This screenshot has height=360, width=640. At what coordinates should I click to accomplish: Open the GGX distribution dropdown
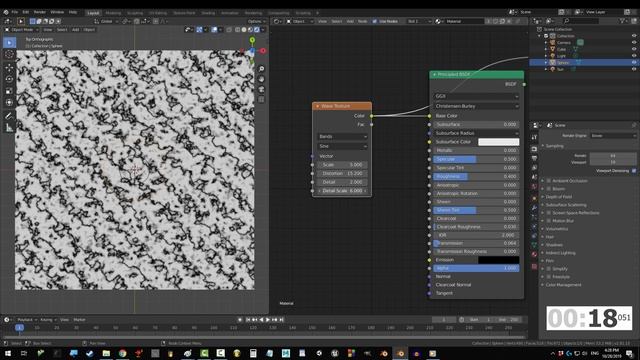click(x=476, y=96)
